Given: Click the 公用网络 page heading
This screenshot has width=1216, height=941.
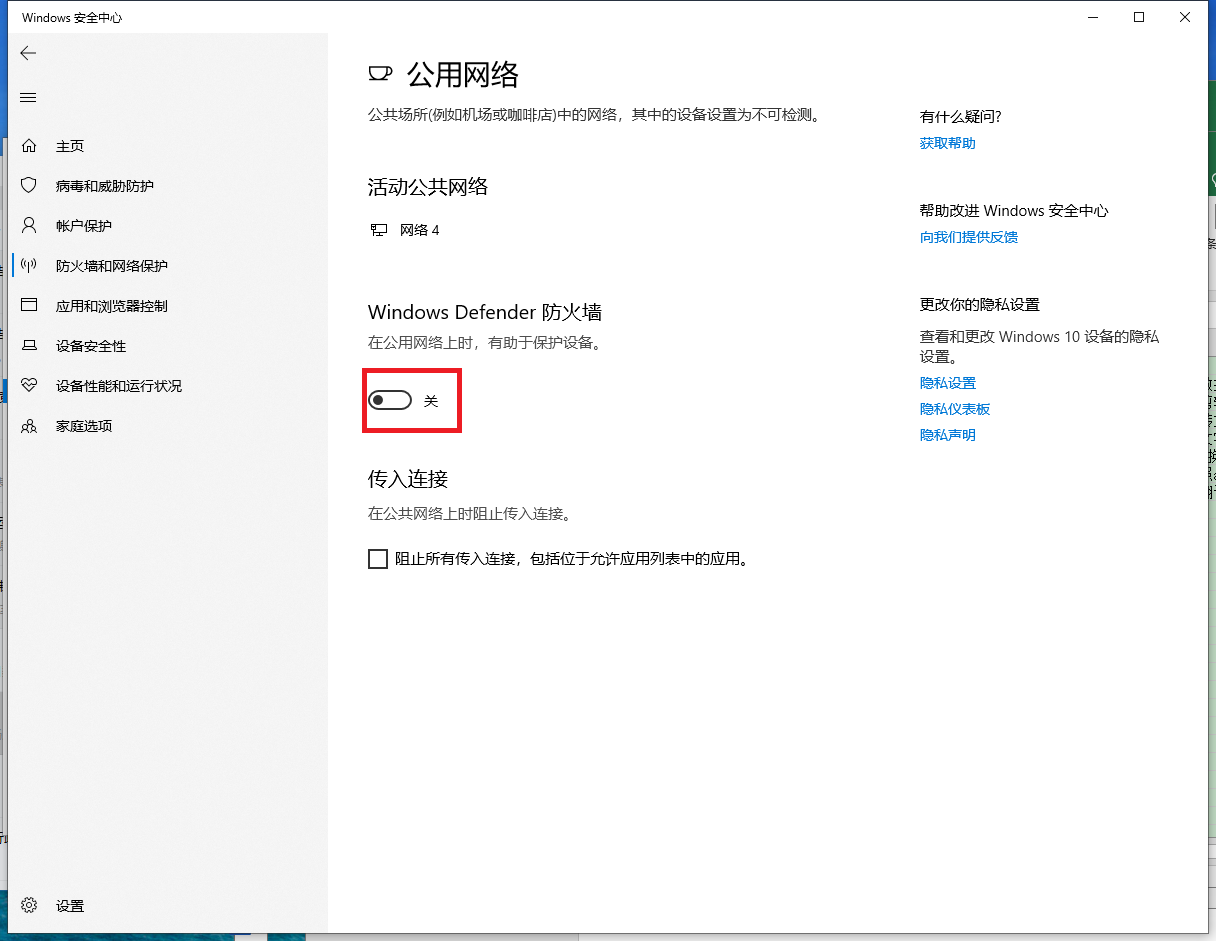Looking at the screenshot, I should (x=463, y=74).
